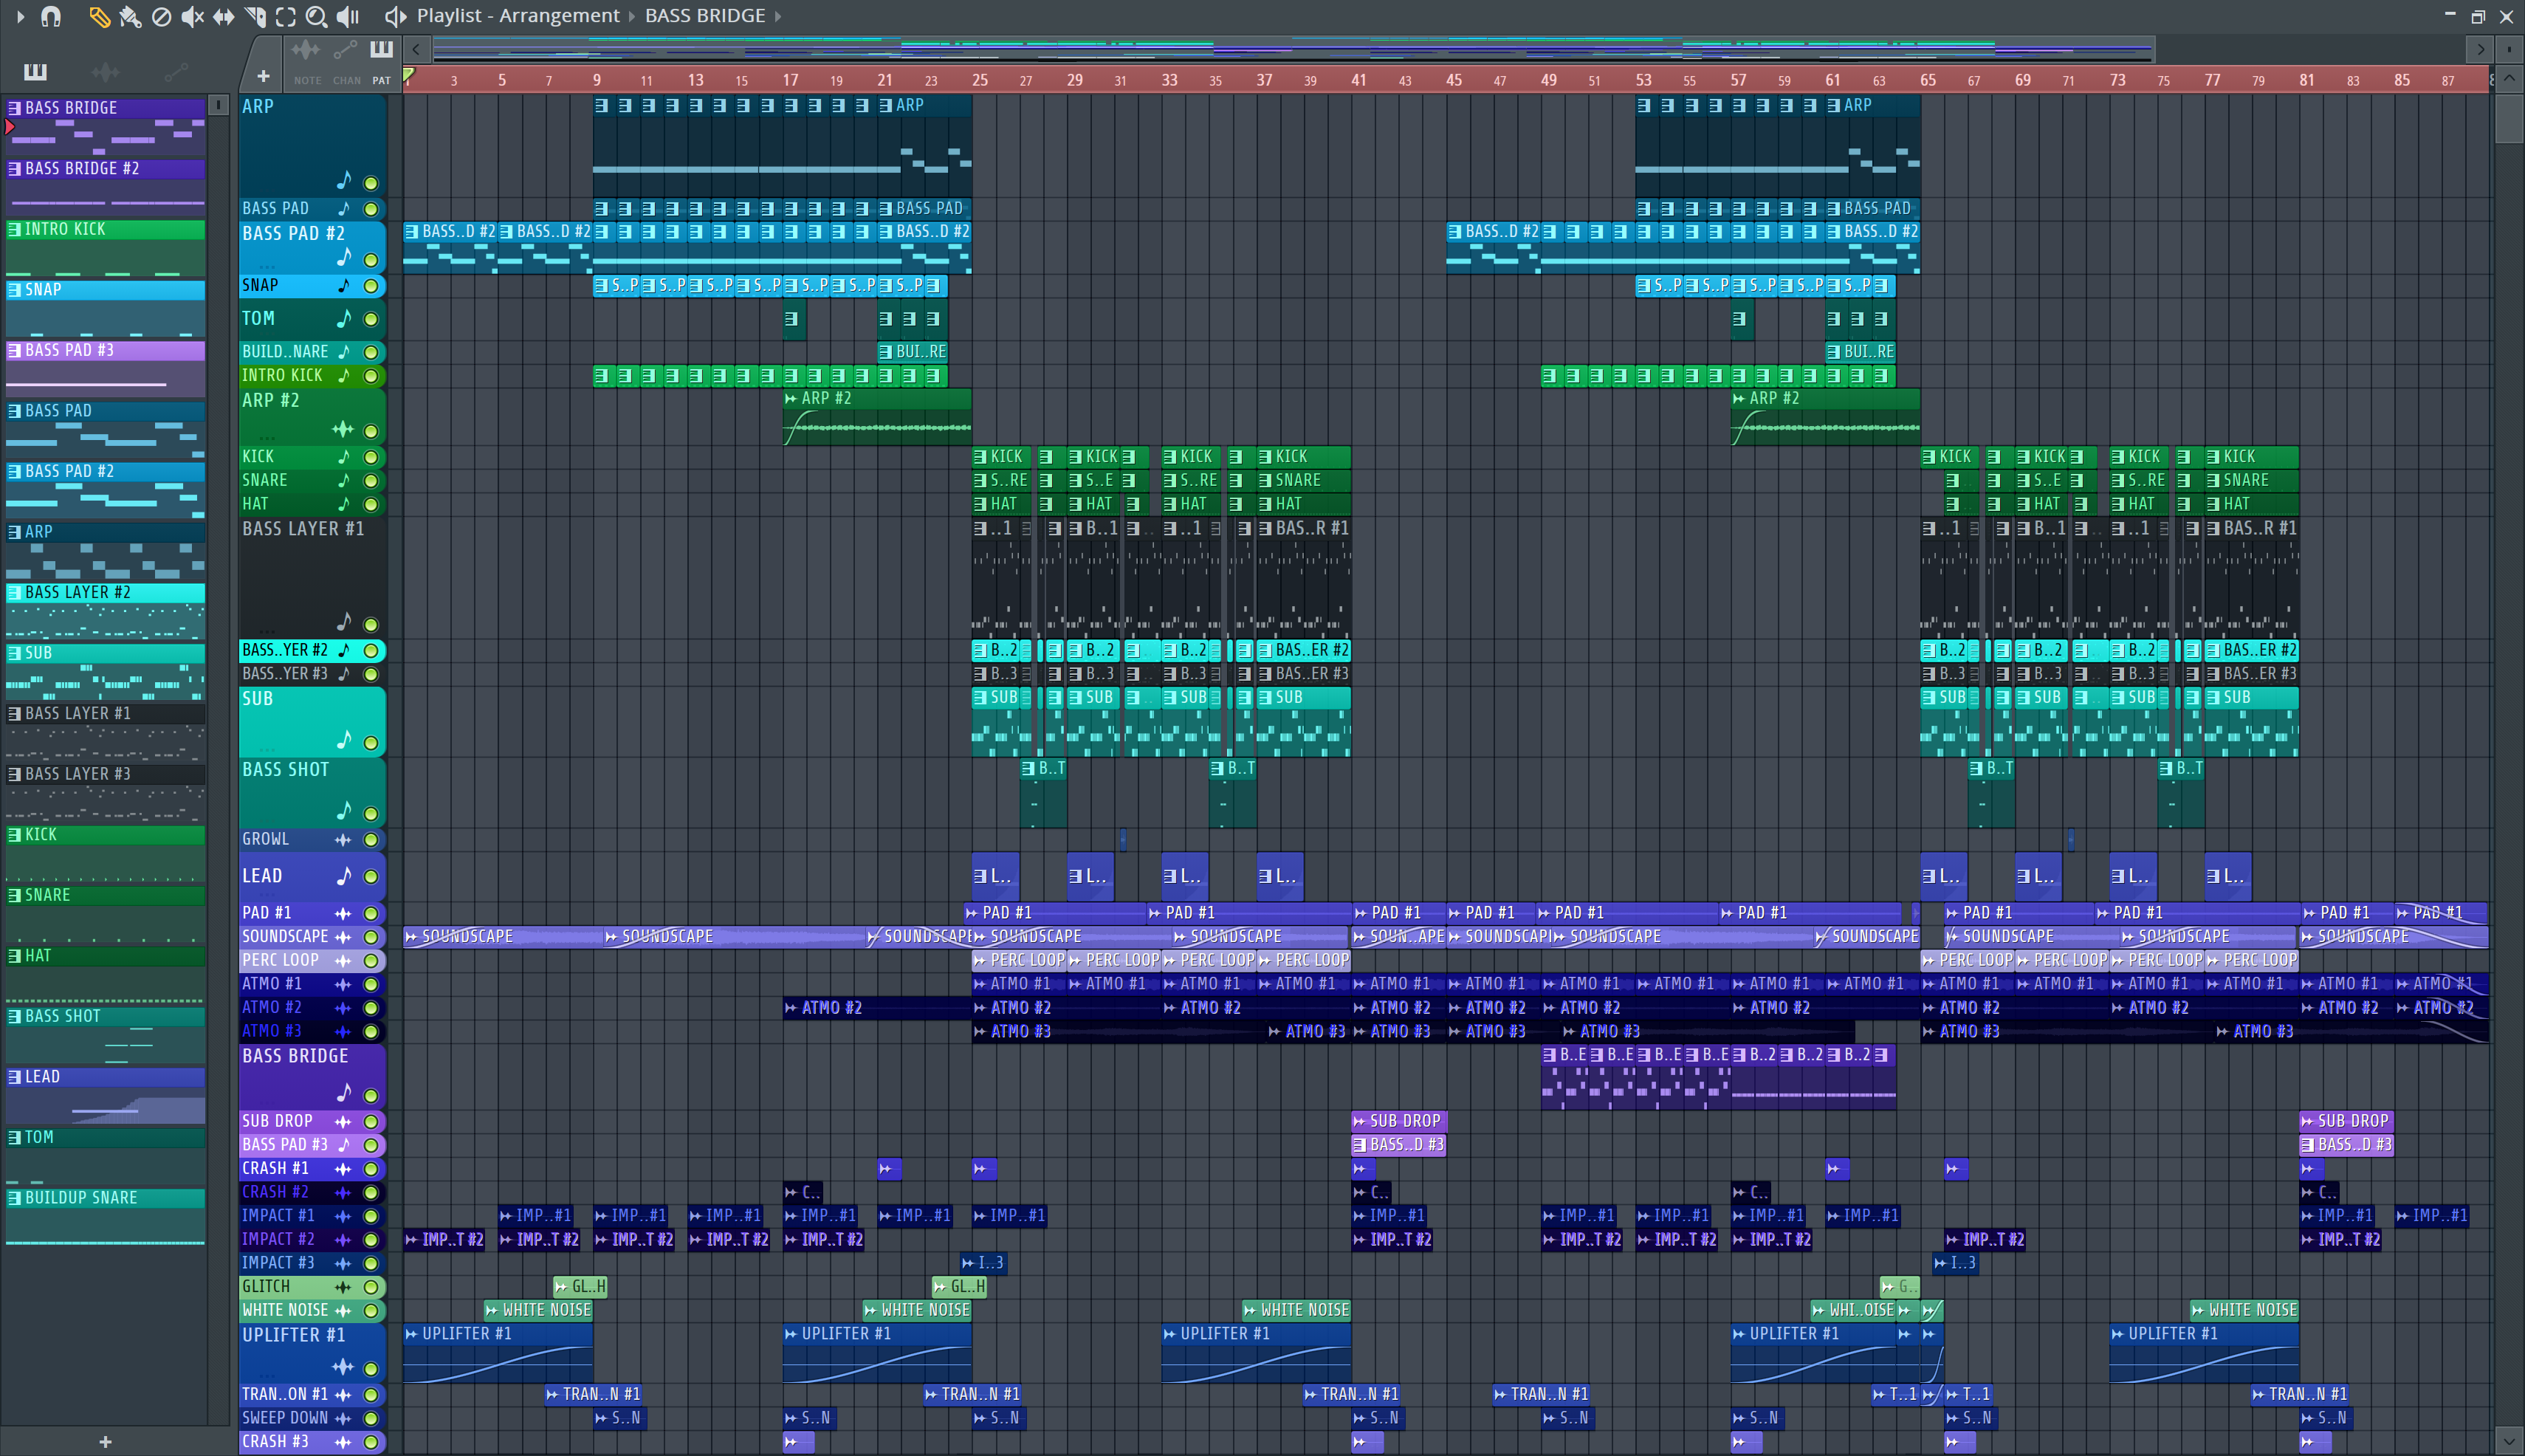This screenshot has height=1456, width=2525.
Task: Select the first ARP #2 audio clip
Action: coord(877,417)
